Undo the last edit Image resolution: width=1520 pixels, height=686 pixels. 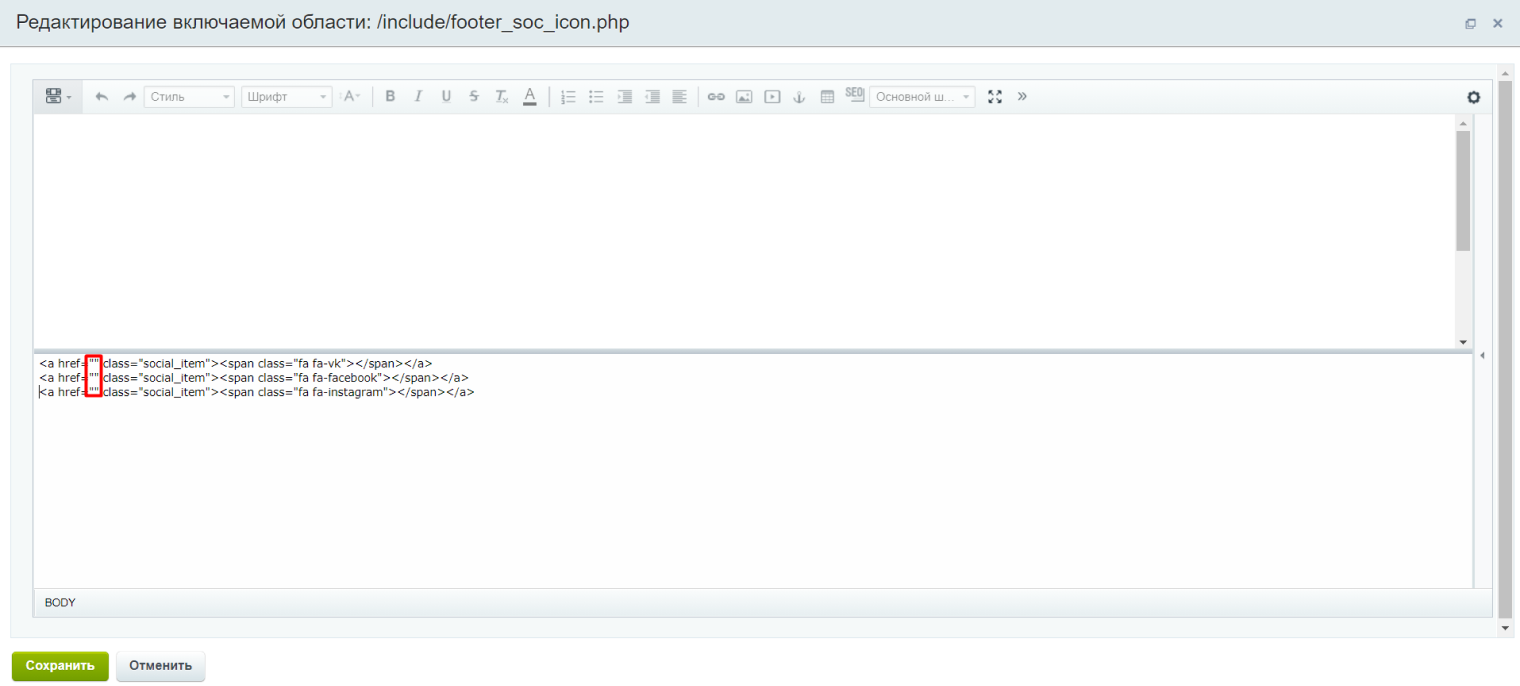pyautogui.click(x=102, y=97)
